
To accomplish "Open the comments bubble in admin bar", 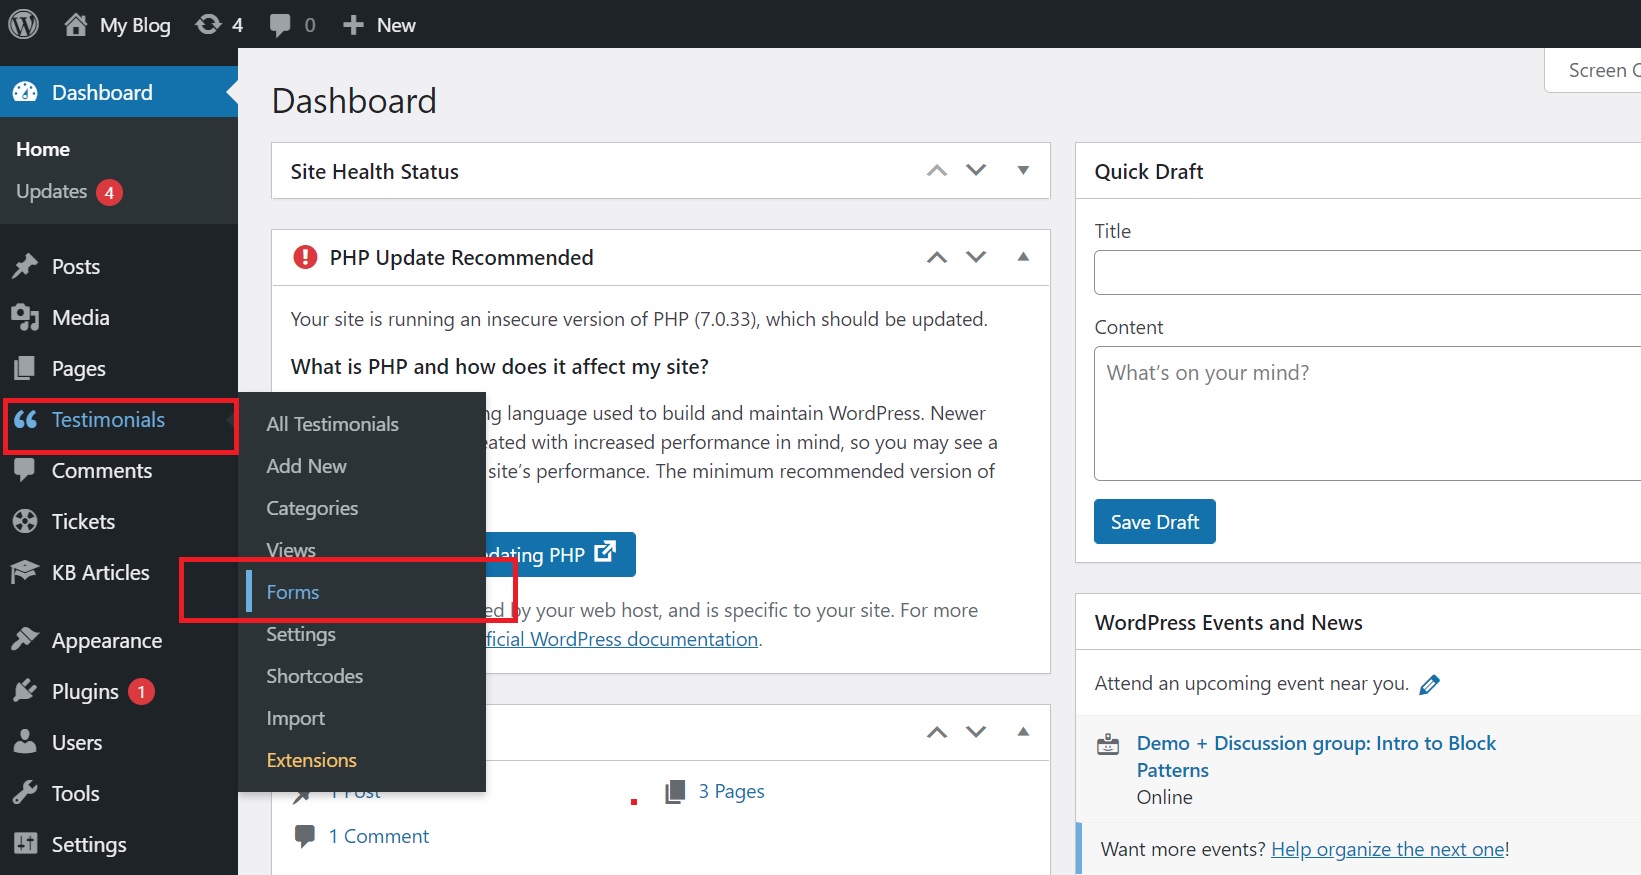I will [x=292, y=25].
